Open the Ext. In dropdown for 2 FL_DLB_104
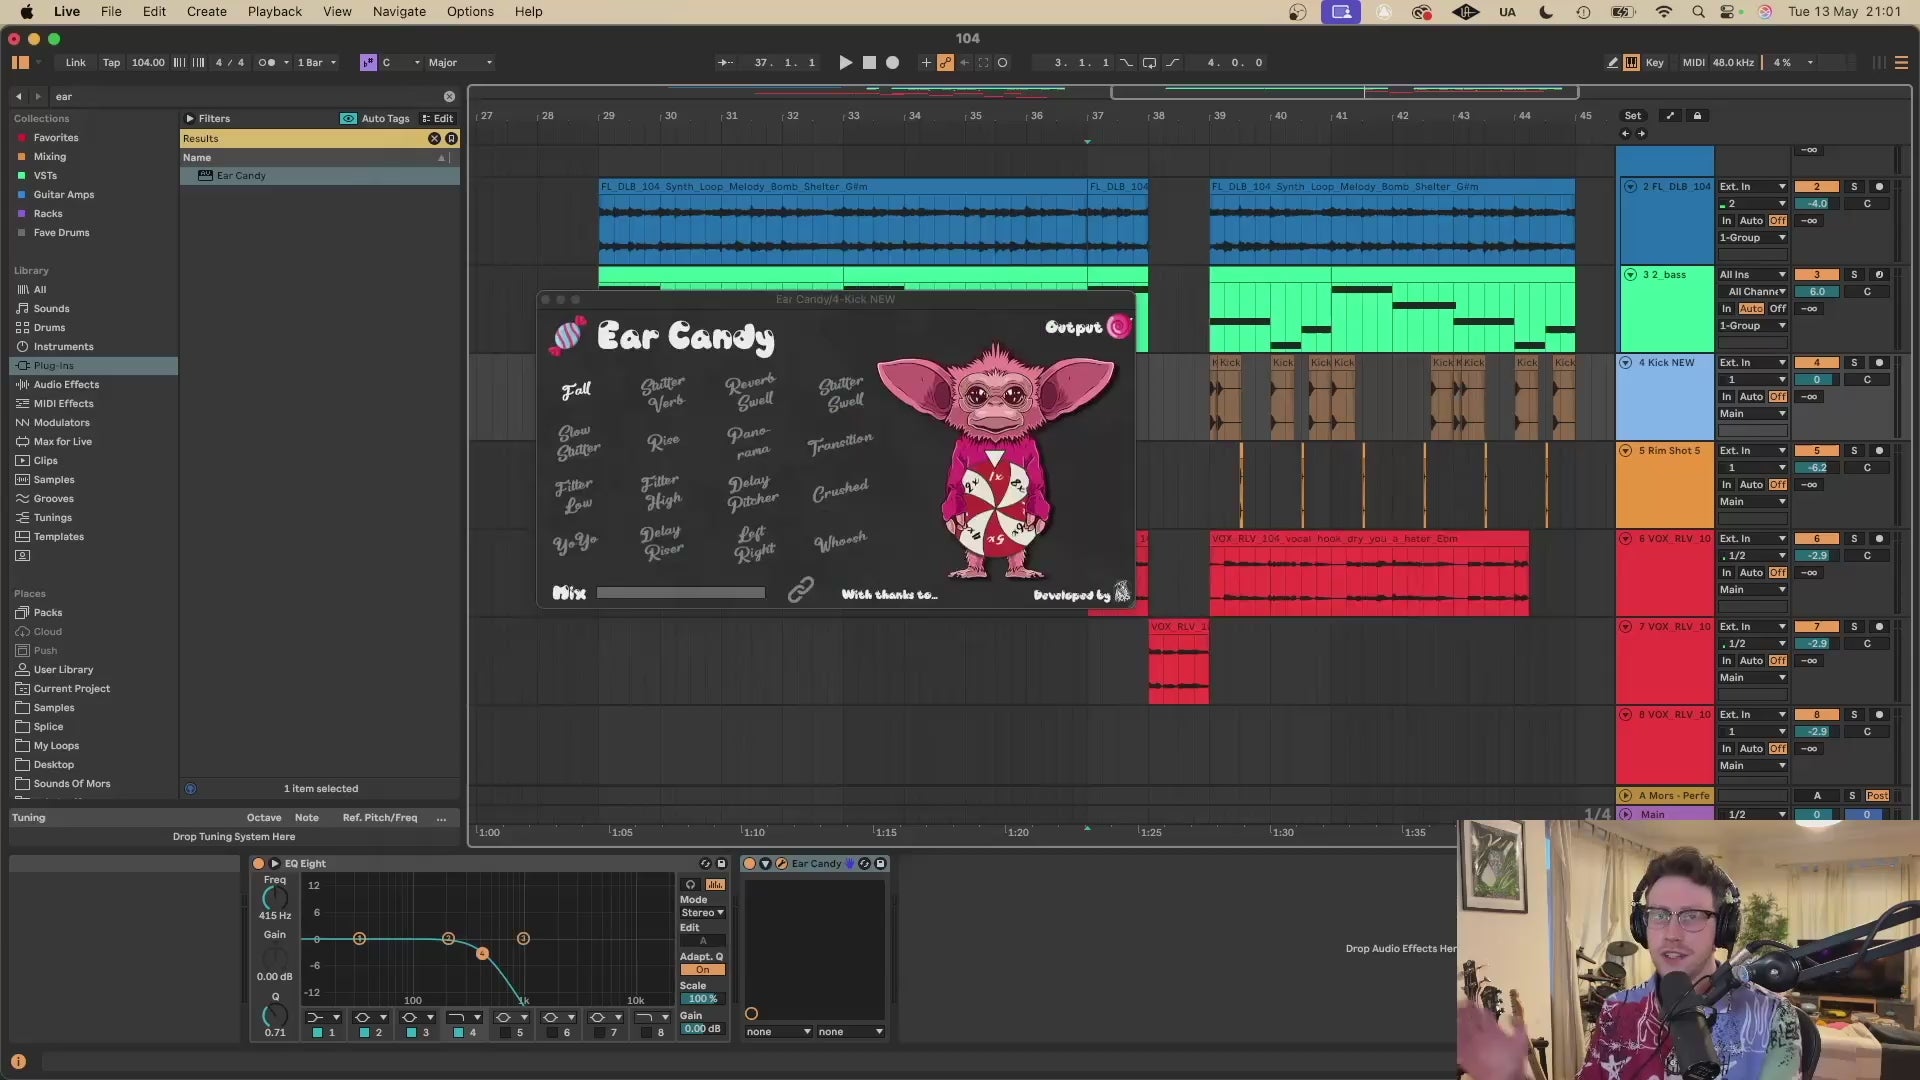This screenshot has width=1920, height=1080. click(x=1753, y=186)
